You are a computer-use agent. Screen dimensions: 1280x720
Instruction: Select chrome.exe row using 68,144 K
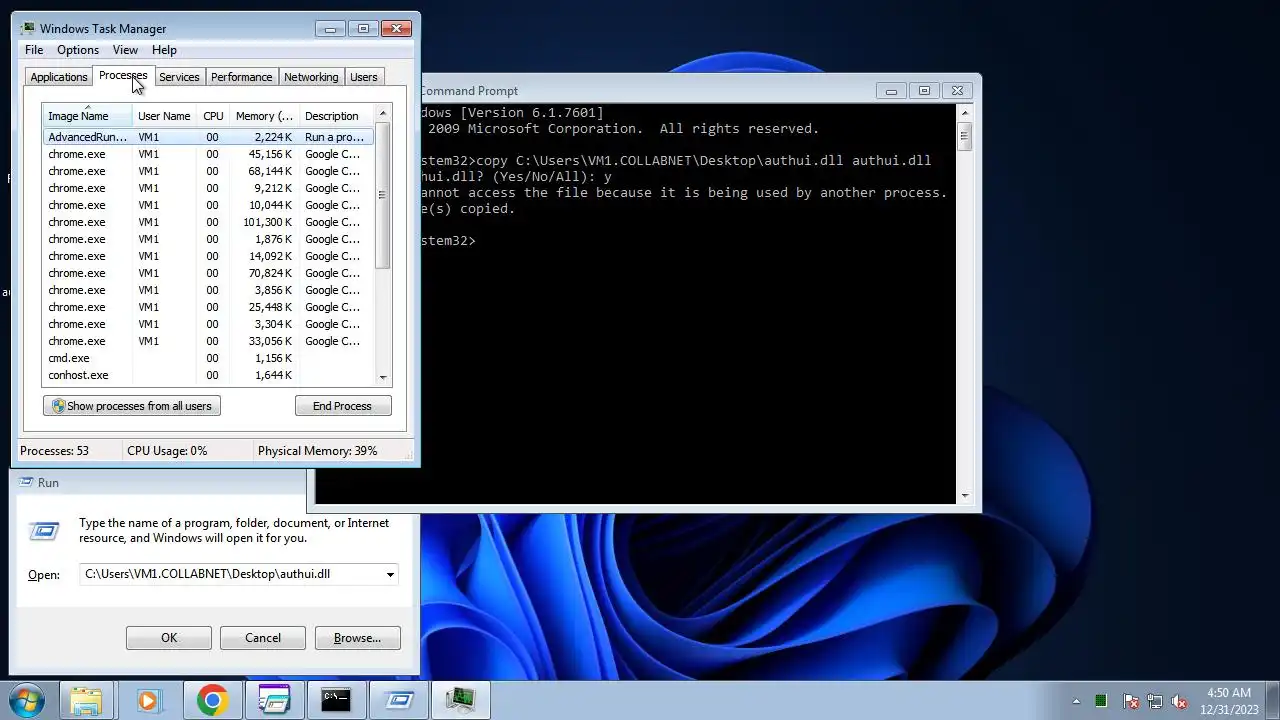pyautogui.click(x=208, y=171)
